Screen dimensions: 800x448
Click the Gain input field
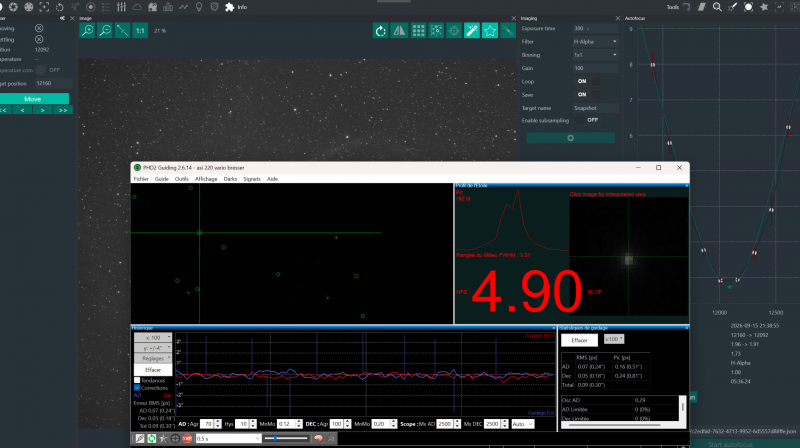point(595,68)
